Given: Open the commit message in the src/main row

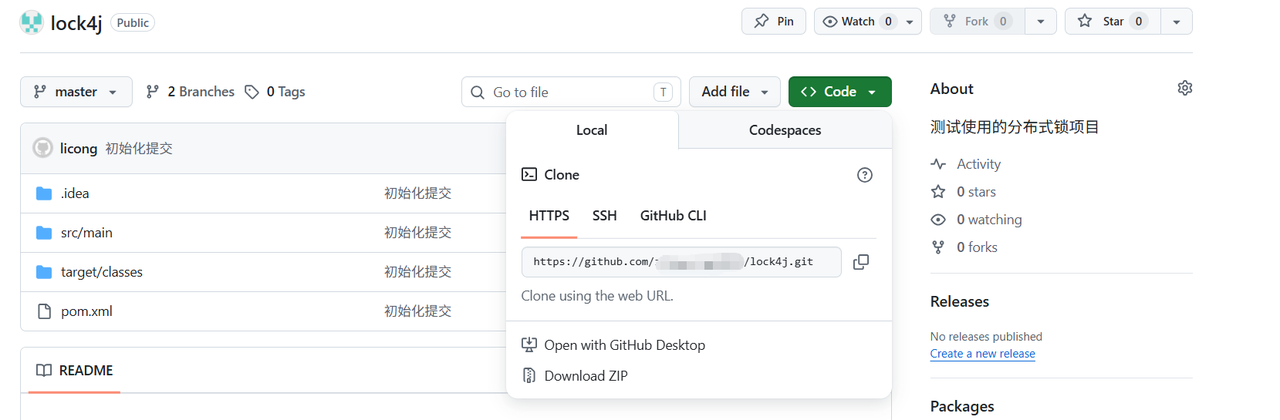Looking at the screenshot, I should pyautogui.click(x=418, y=232).
